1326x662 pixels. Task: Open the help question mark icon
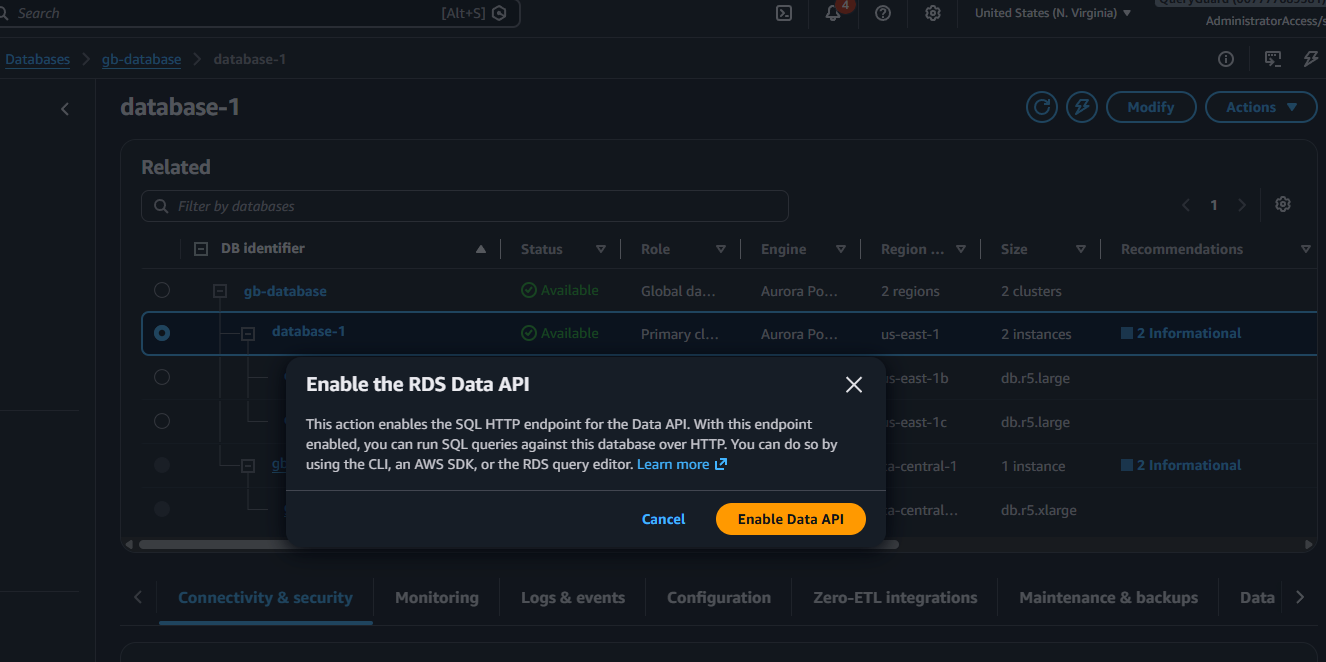click(x=883, y=13)
